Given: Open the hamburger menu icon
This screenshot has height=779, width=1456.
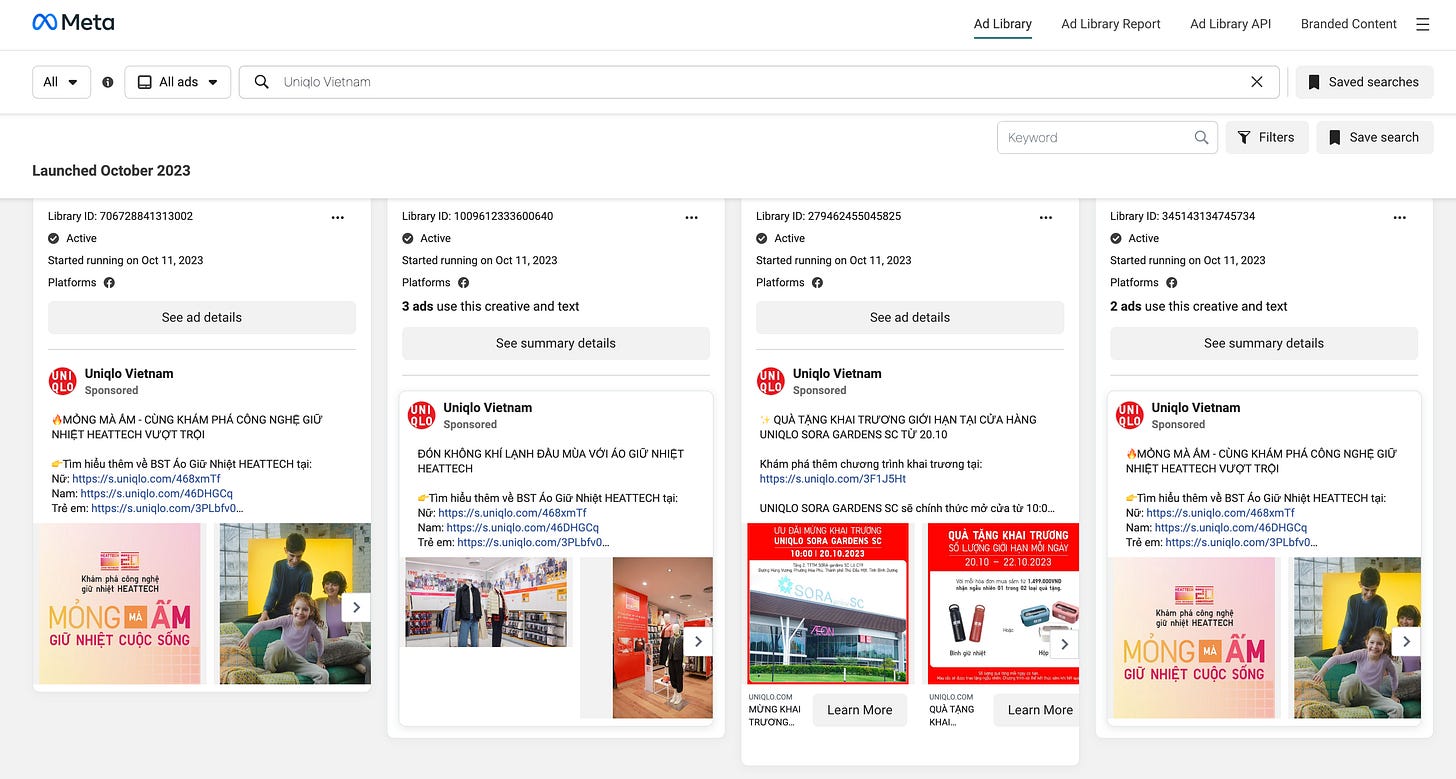Looking at the screenshot, I should coord(1423,24).
